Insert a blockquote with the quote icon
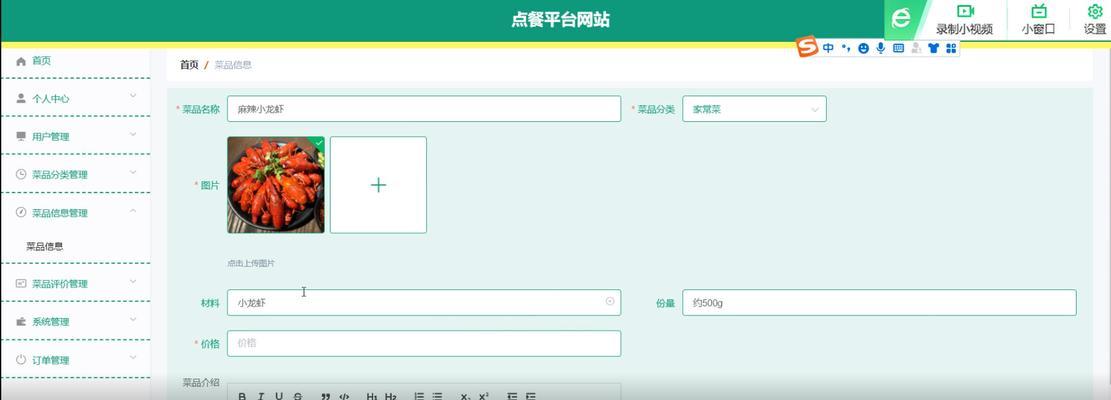1111x400 pixels. (x=326, y=396)
